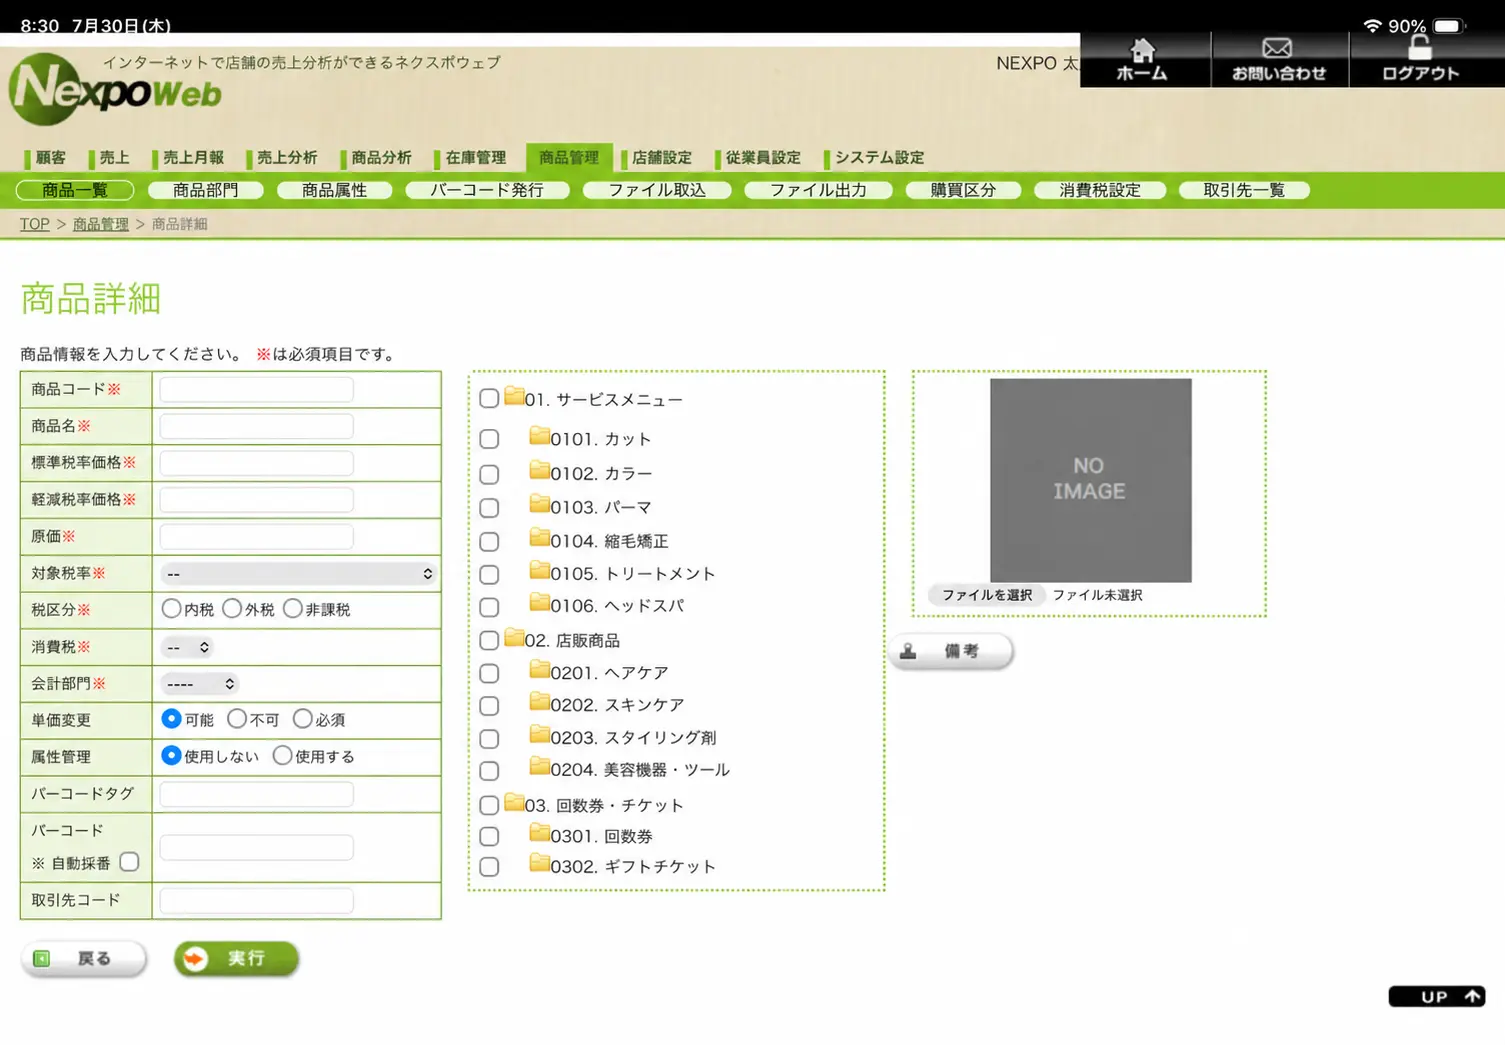Select the 内税 radio button
Image resolution: width=1505 pixels, height=1045 pixels.
[171, 608]
